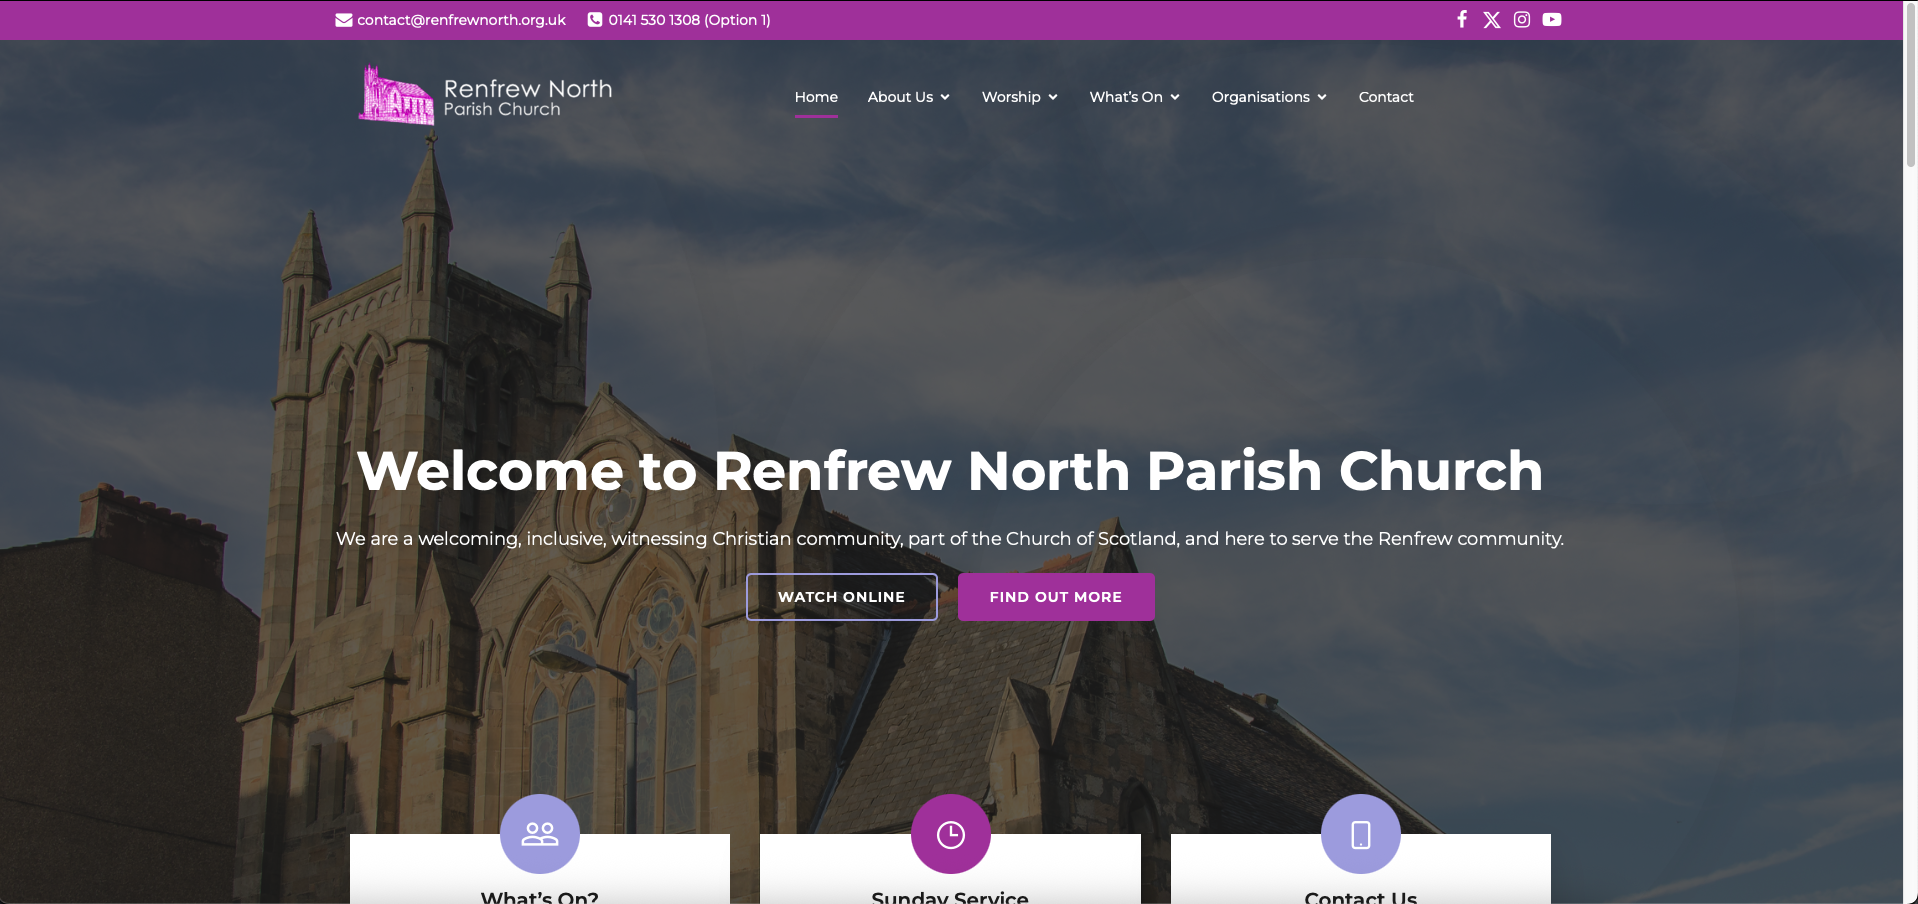The width and height of the screenshot is (1918, 904).
Task: Click the clock icon above Sunday Service
Action: pyautogui.click(x=950, y=833)
